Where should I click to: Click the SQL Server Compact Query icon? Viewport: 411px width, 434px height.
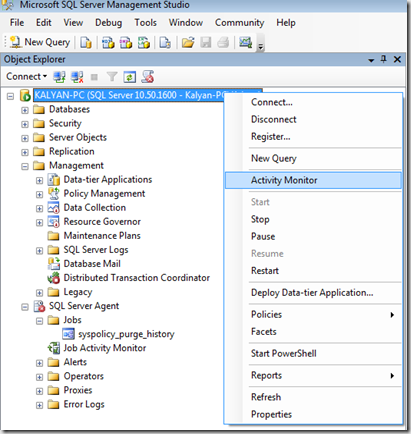(x=165, y=43)
